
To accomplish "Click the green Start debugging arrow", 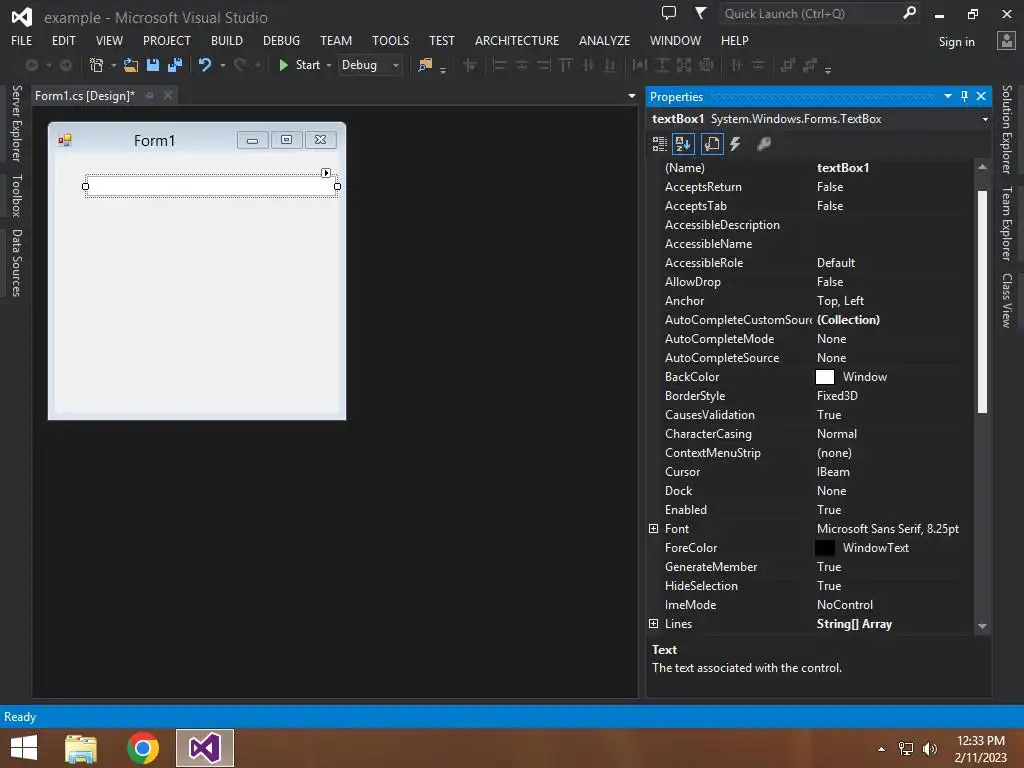I will [283, 65].
